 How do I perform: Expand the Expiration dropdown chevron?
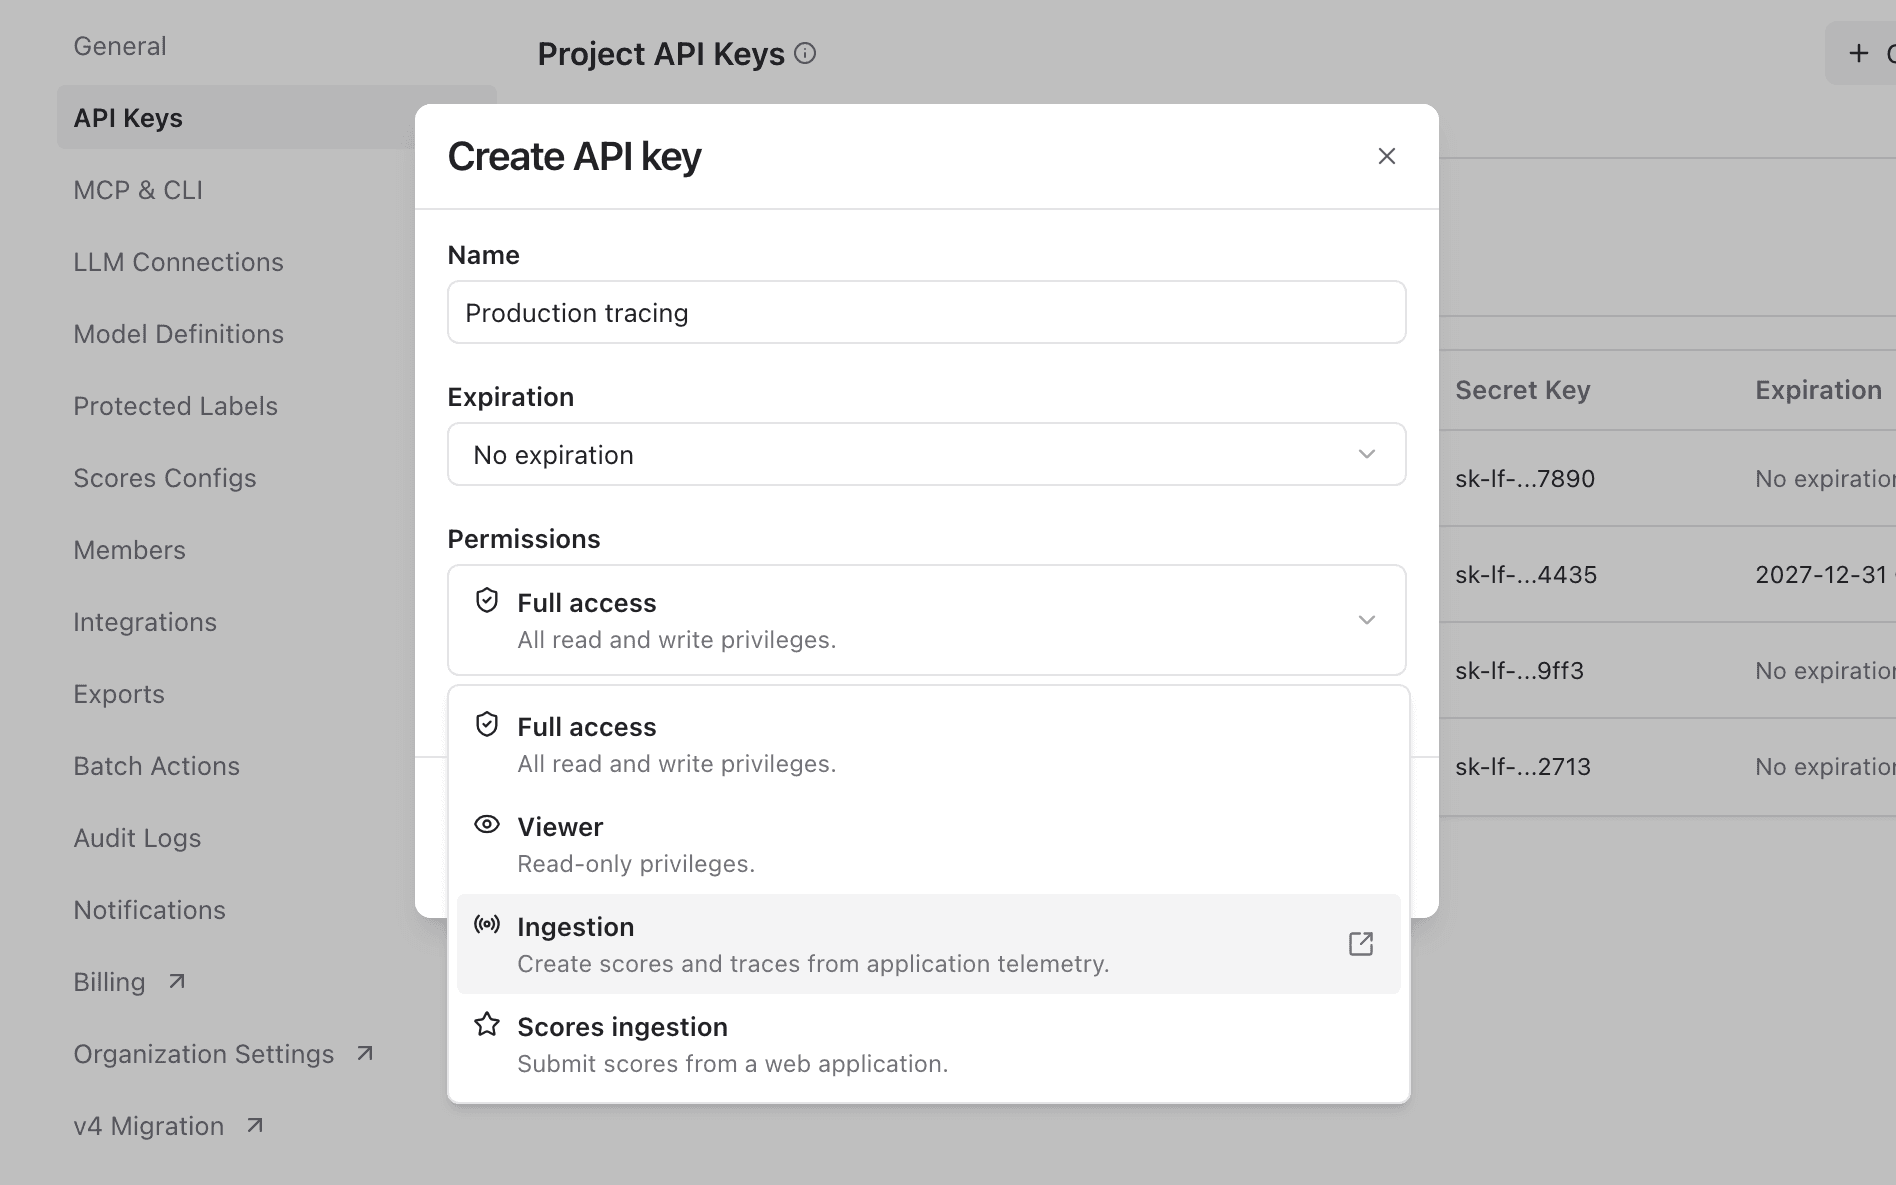click(1366, 454)
